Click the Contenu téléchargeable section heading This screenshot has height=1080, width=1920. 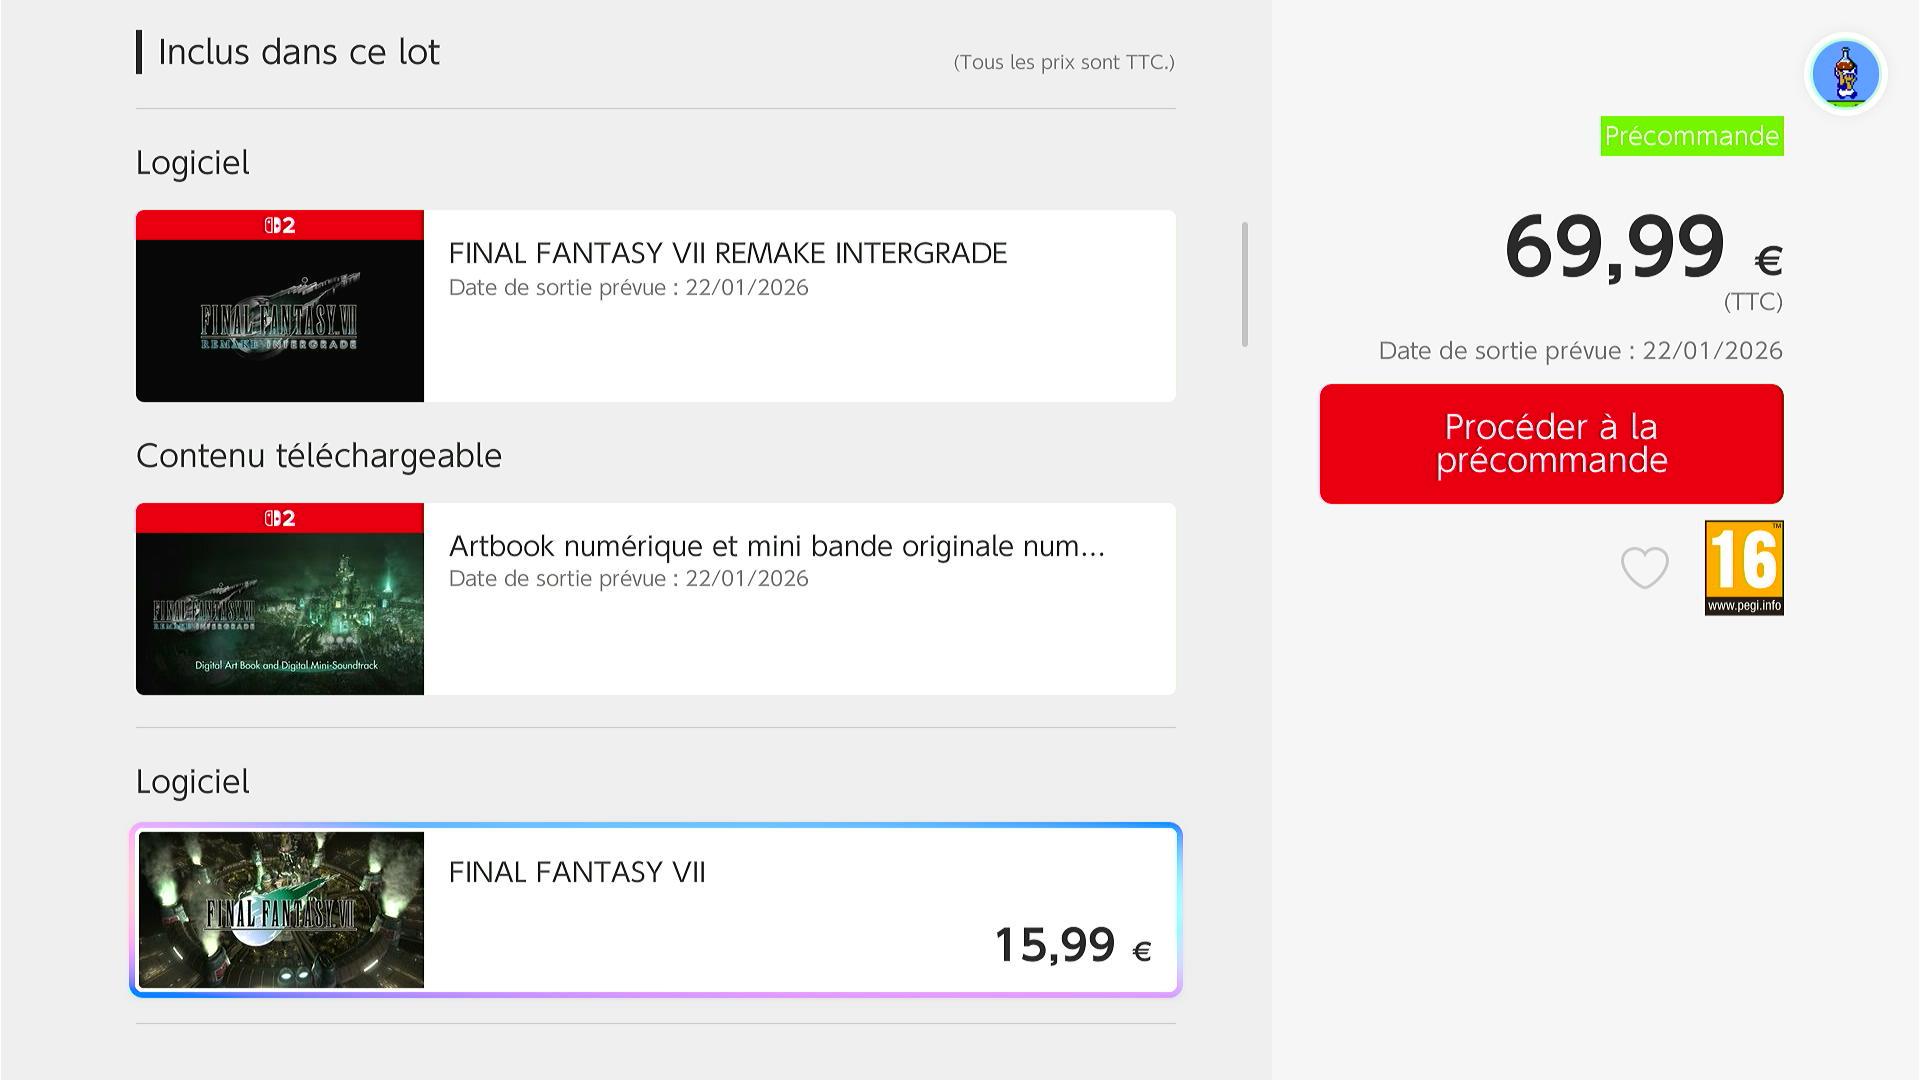pyautogui.click(x=319, y=456)
